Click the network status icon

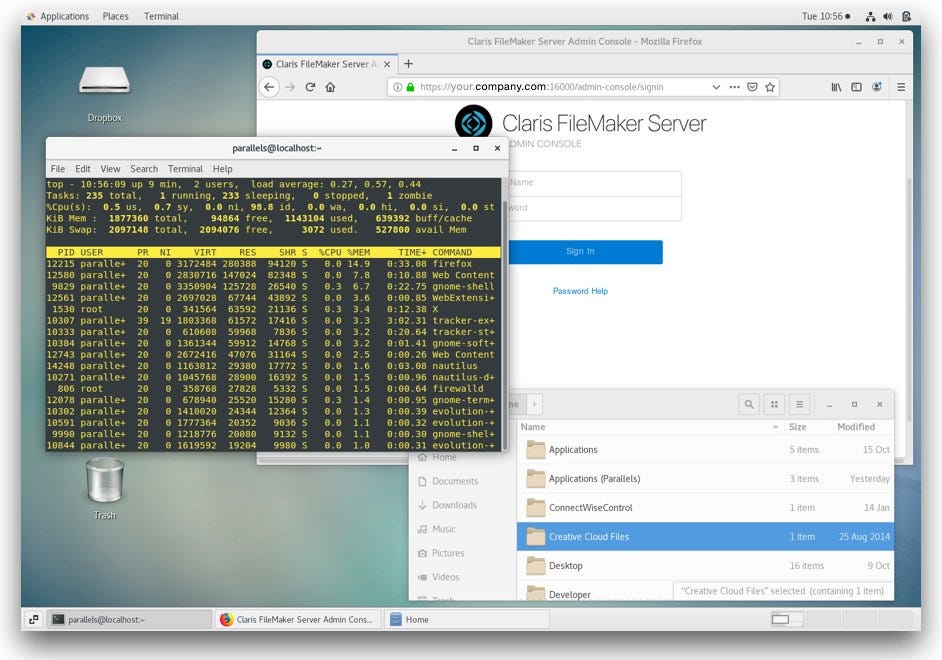[x=870, y=16]
